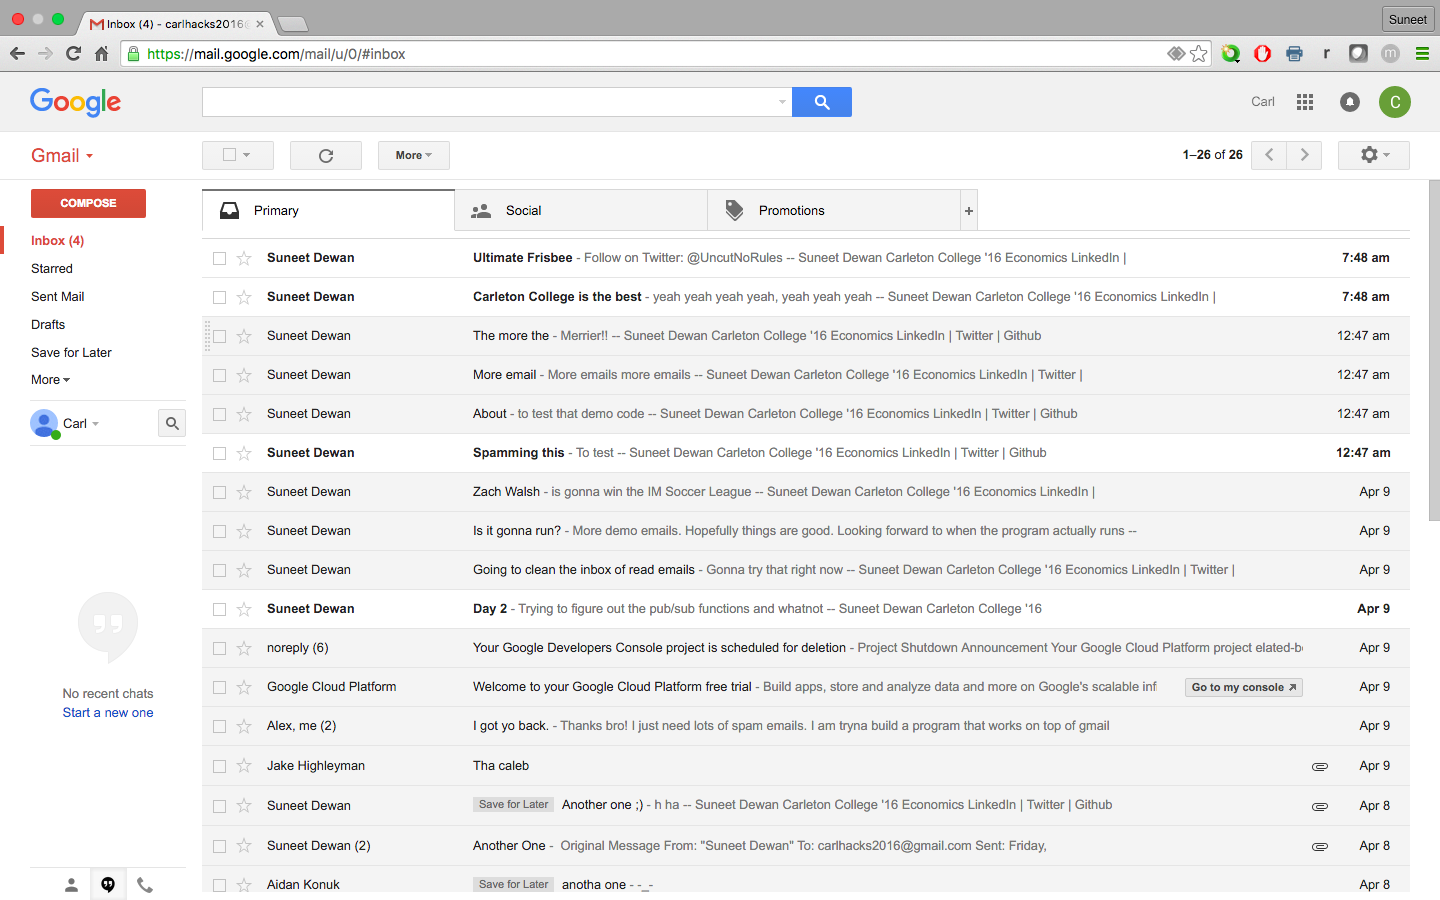Screen dimensions: 1440x900
Task: Click the page vertical scrollbar
Action: point(1434,350)
